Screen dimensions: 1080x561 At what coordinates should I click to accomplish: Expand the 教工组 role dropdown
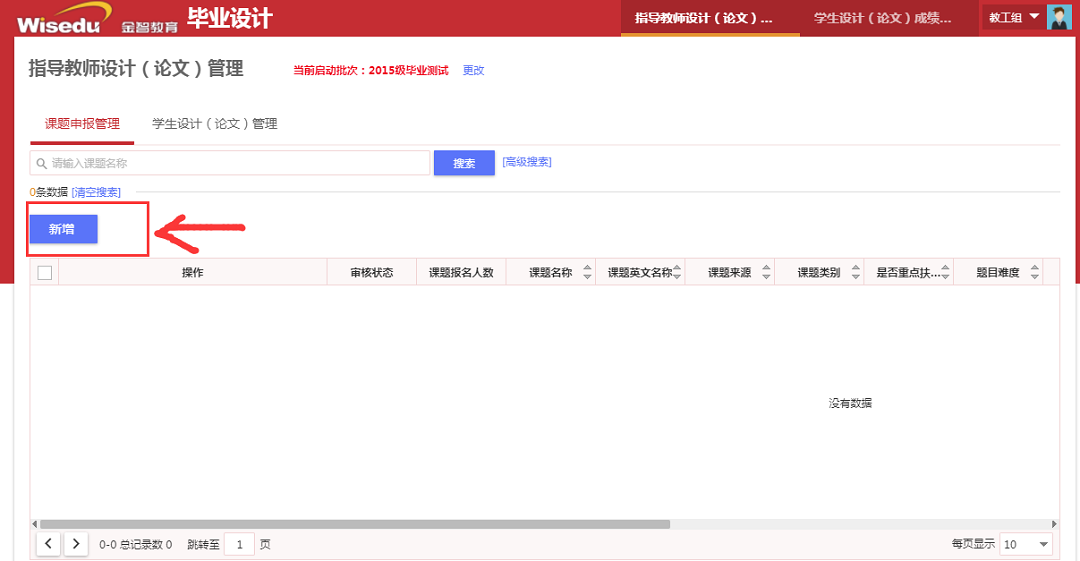pos(1013,17)
